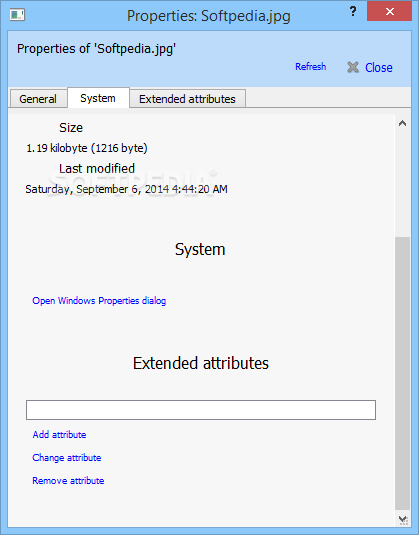Click the window icon in the title bar
The width and height of the screenshot is (419, 535).
(17, 15)
